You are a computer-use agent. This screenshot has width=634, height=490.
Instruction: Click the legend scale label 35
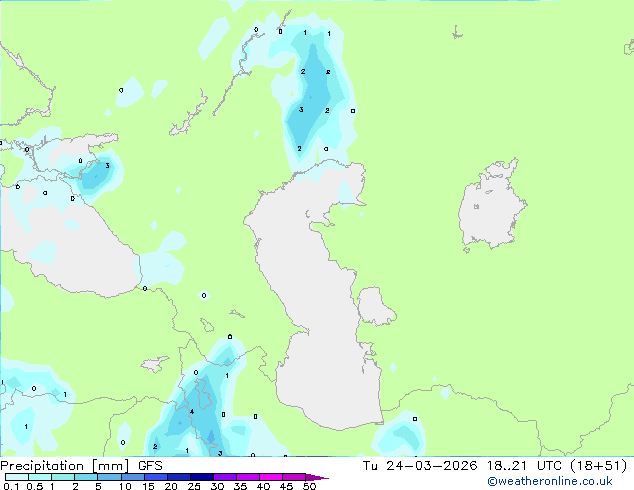240,486
